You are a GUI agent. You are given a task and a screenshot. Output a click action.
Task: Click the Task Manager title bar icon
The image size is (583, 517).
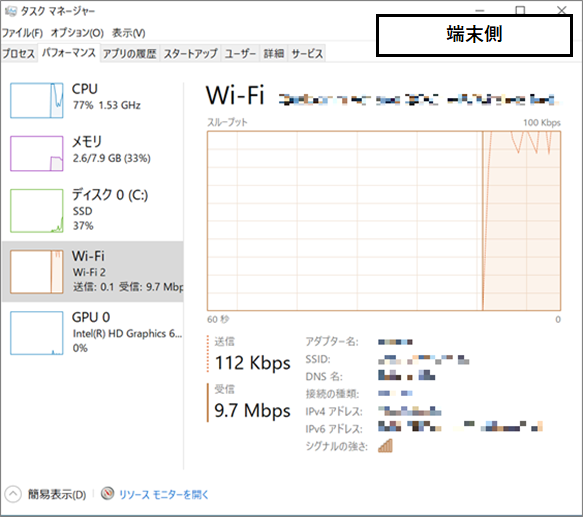pyautogui.click(x=11, y=11)
